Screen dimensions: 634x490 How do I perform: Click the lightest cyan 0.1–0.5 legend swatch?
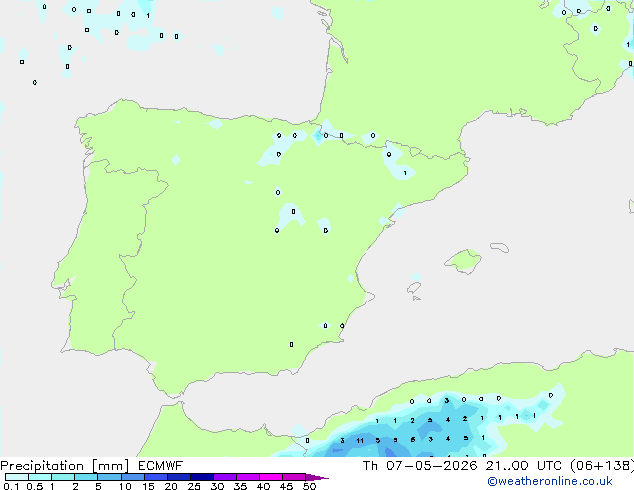pos(17,477)
